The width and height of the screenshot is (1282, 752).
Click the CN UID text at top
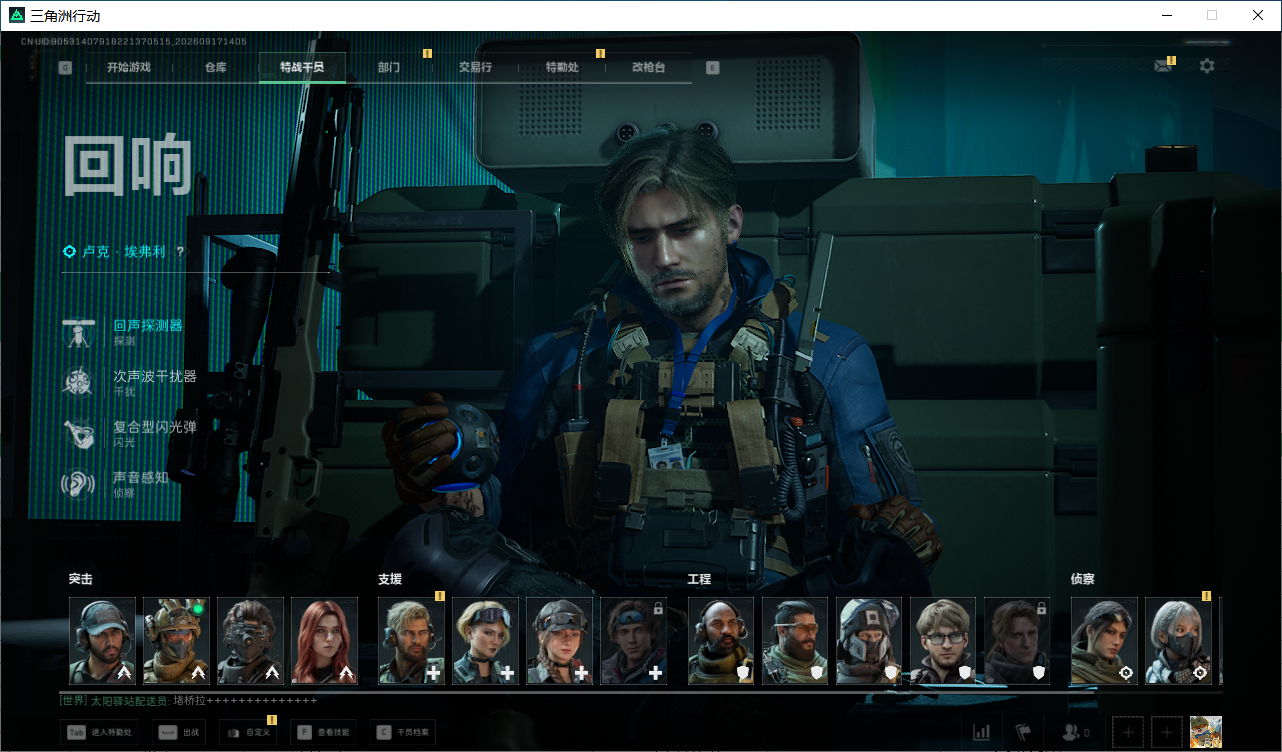[134, 41]
